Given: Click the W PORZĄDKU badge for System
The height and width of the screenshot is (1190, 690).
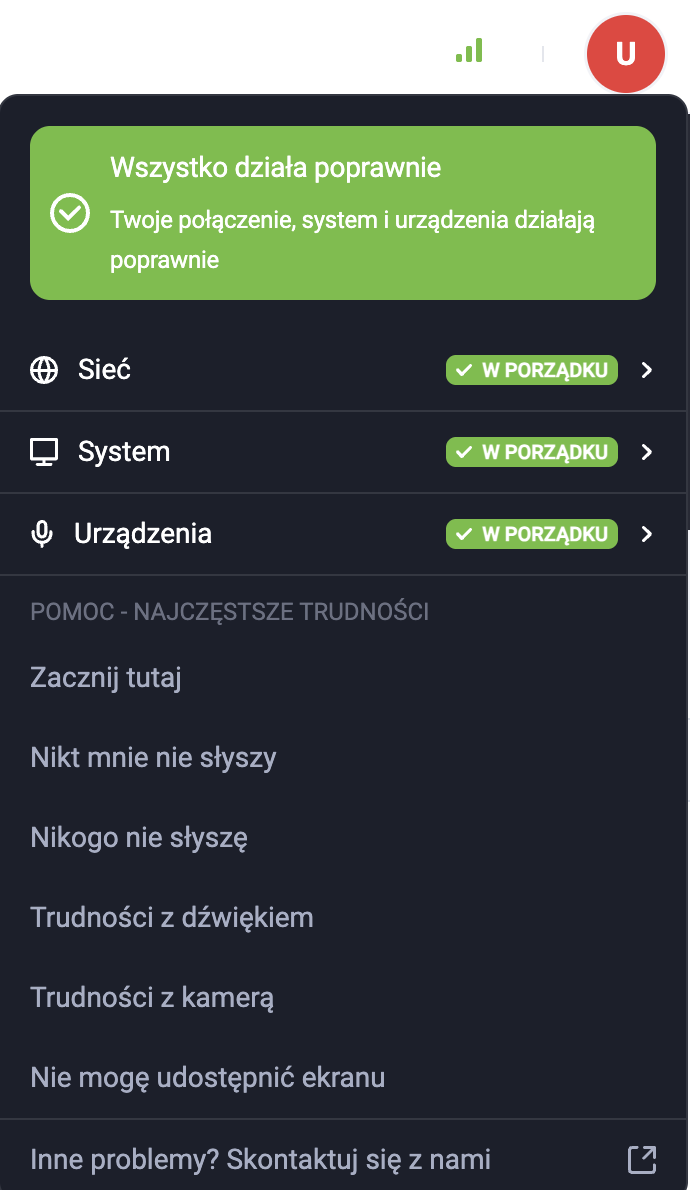Looking at the screenshot, I should [x=532, y=452].
